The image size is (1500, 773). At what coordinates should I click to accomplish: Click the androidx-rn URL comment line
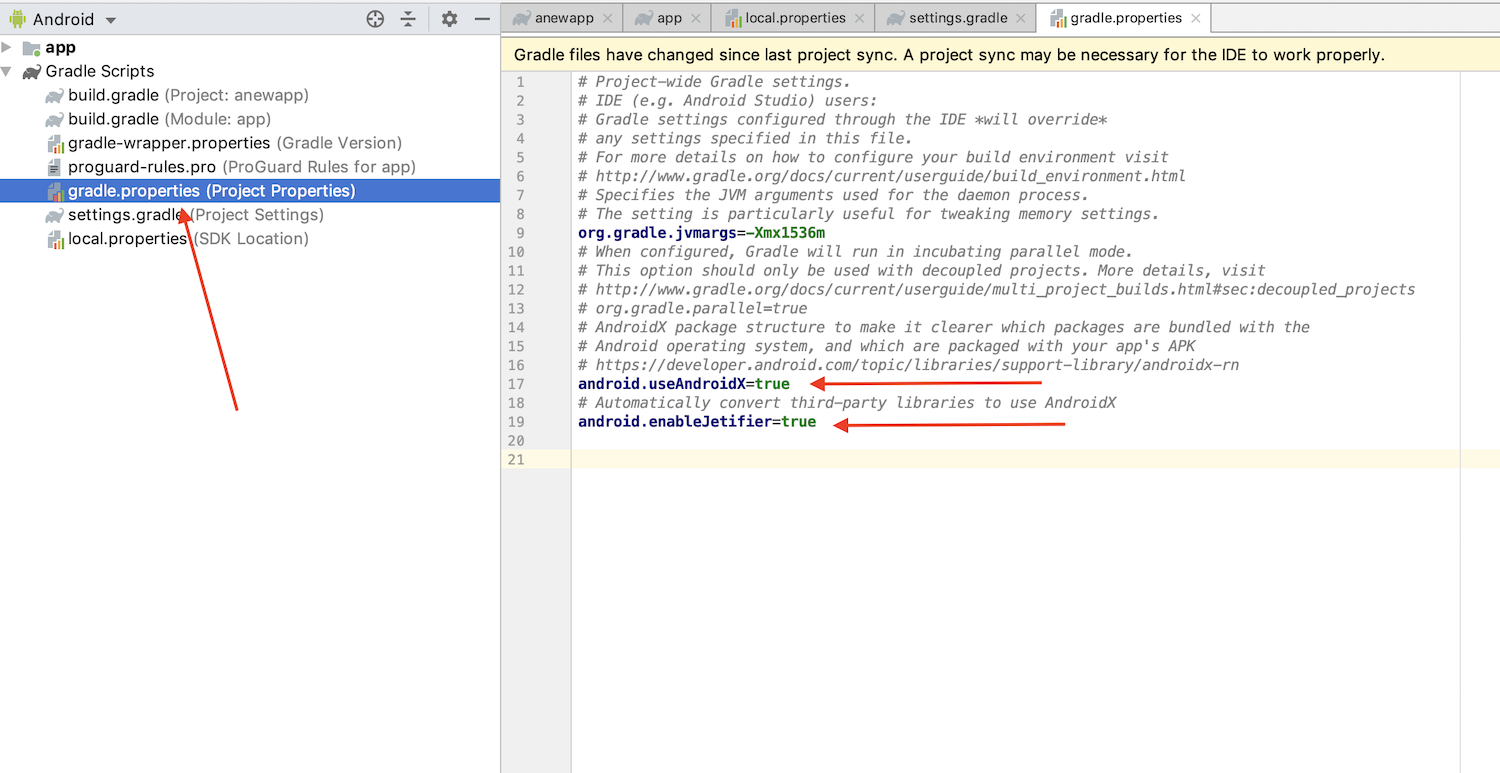[x=909, y=365]
